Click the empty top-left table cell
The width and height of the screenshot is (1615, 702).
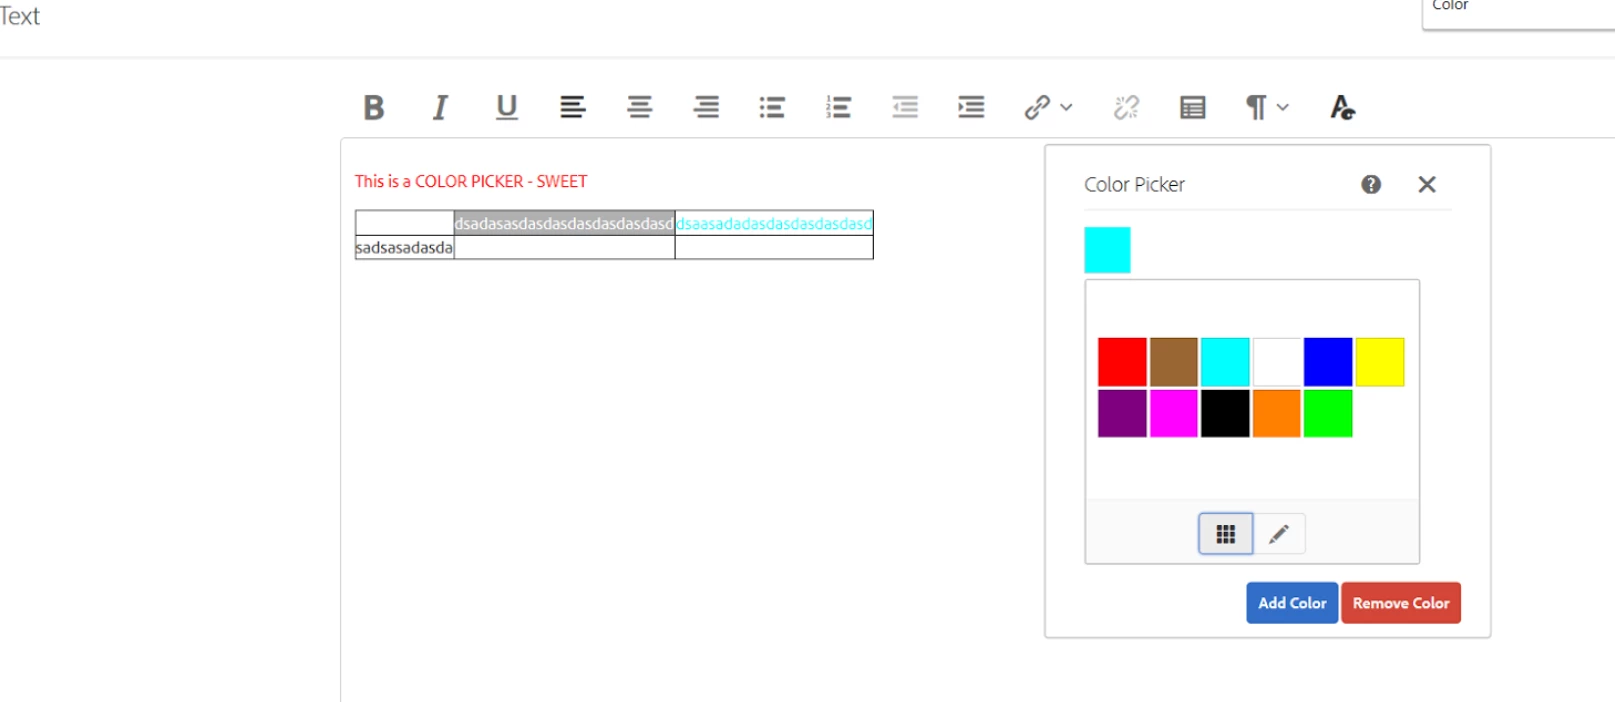[x=405, y=223]
